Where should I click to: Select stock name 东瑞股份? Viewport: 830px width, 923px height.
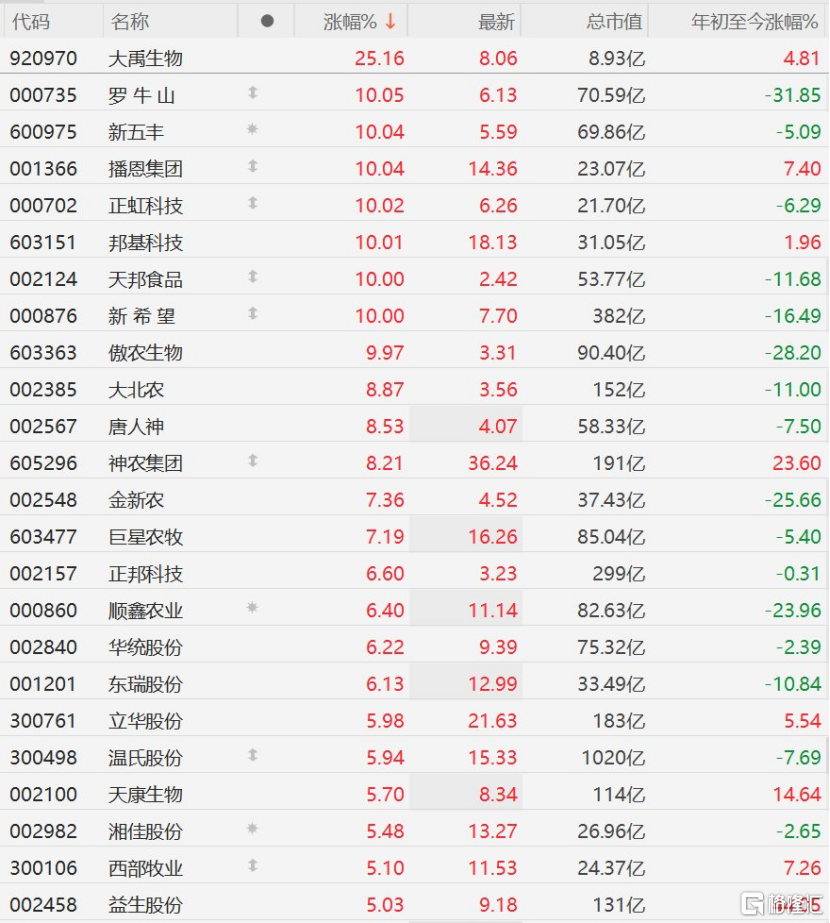(145, 684)
